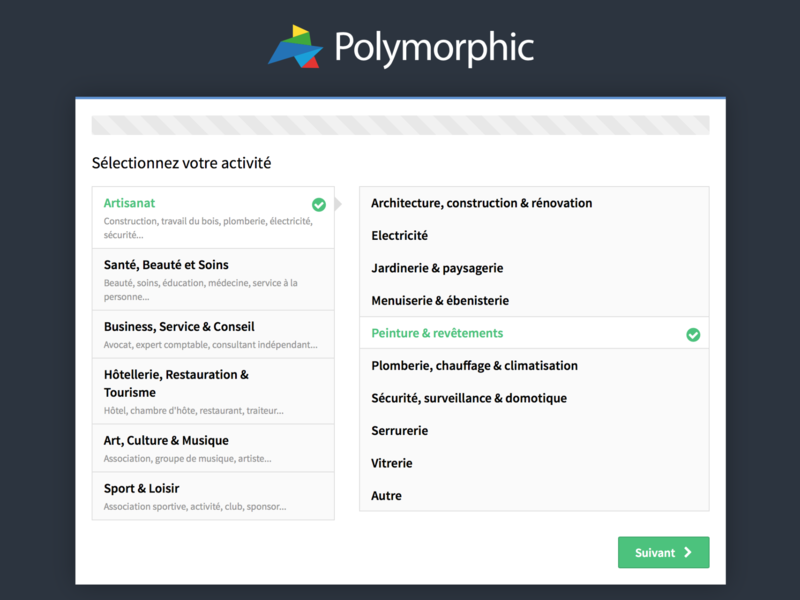Select Menuiserie & ébenisterie option

tap(440, 301)
